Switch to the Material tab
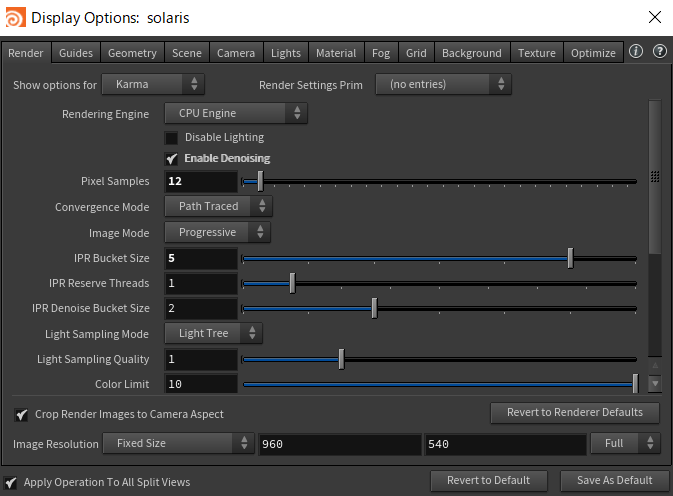673x496 pixels. coord(336,53)
